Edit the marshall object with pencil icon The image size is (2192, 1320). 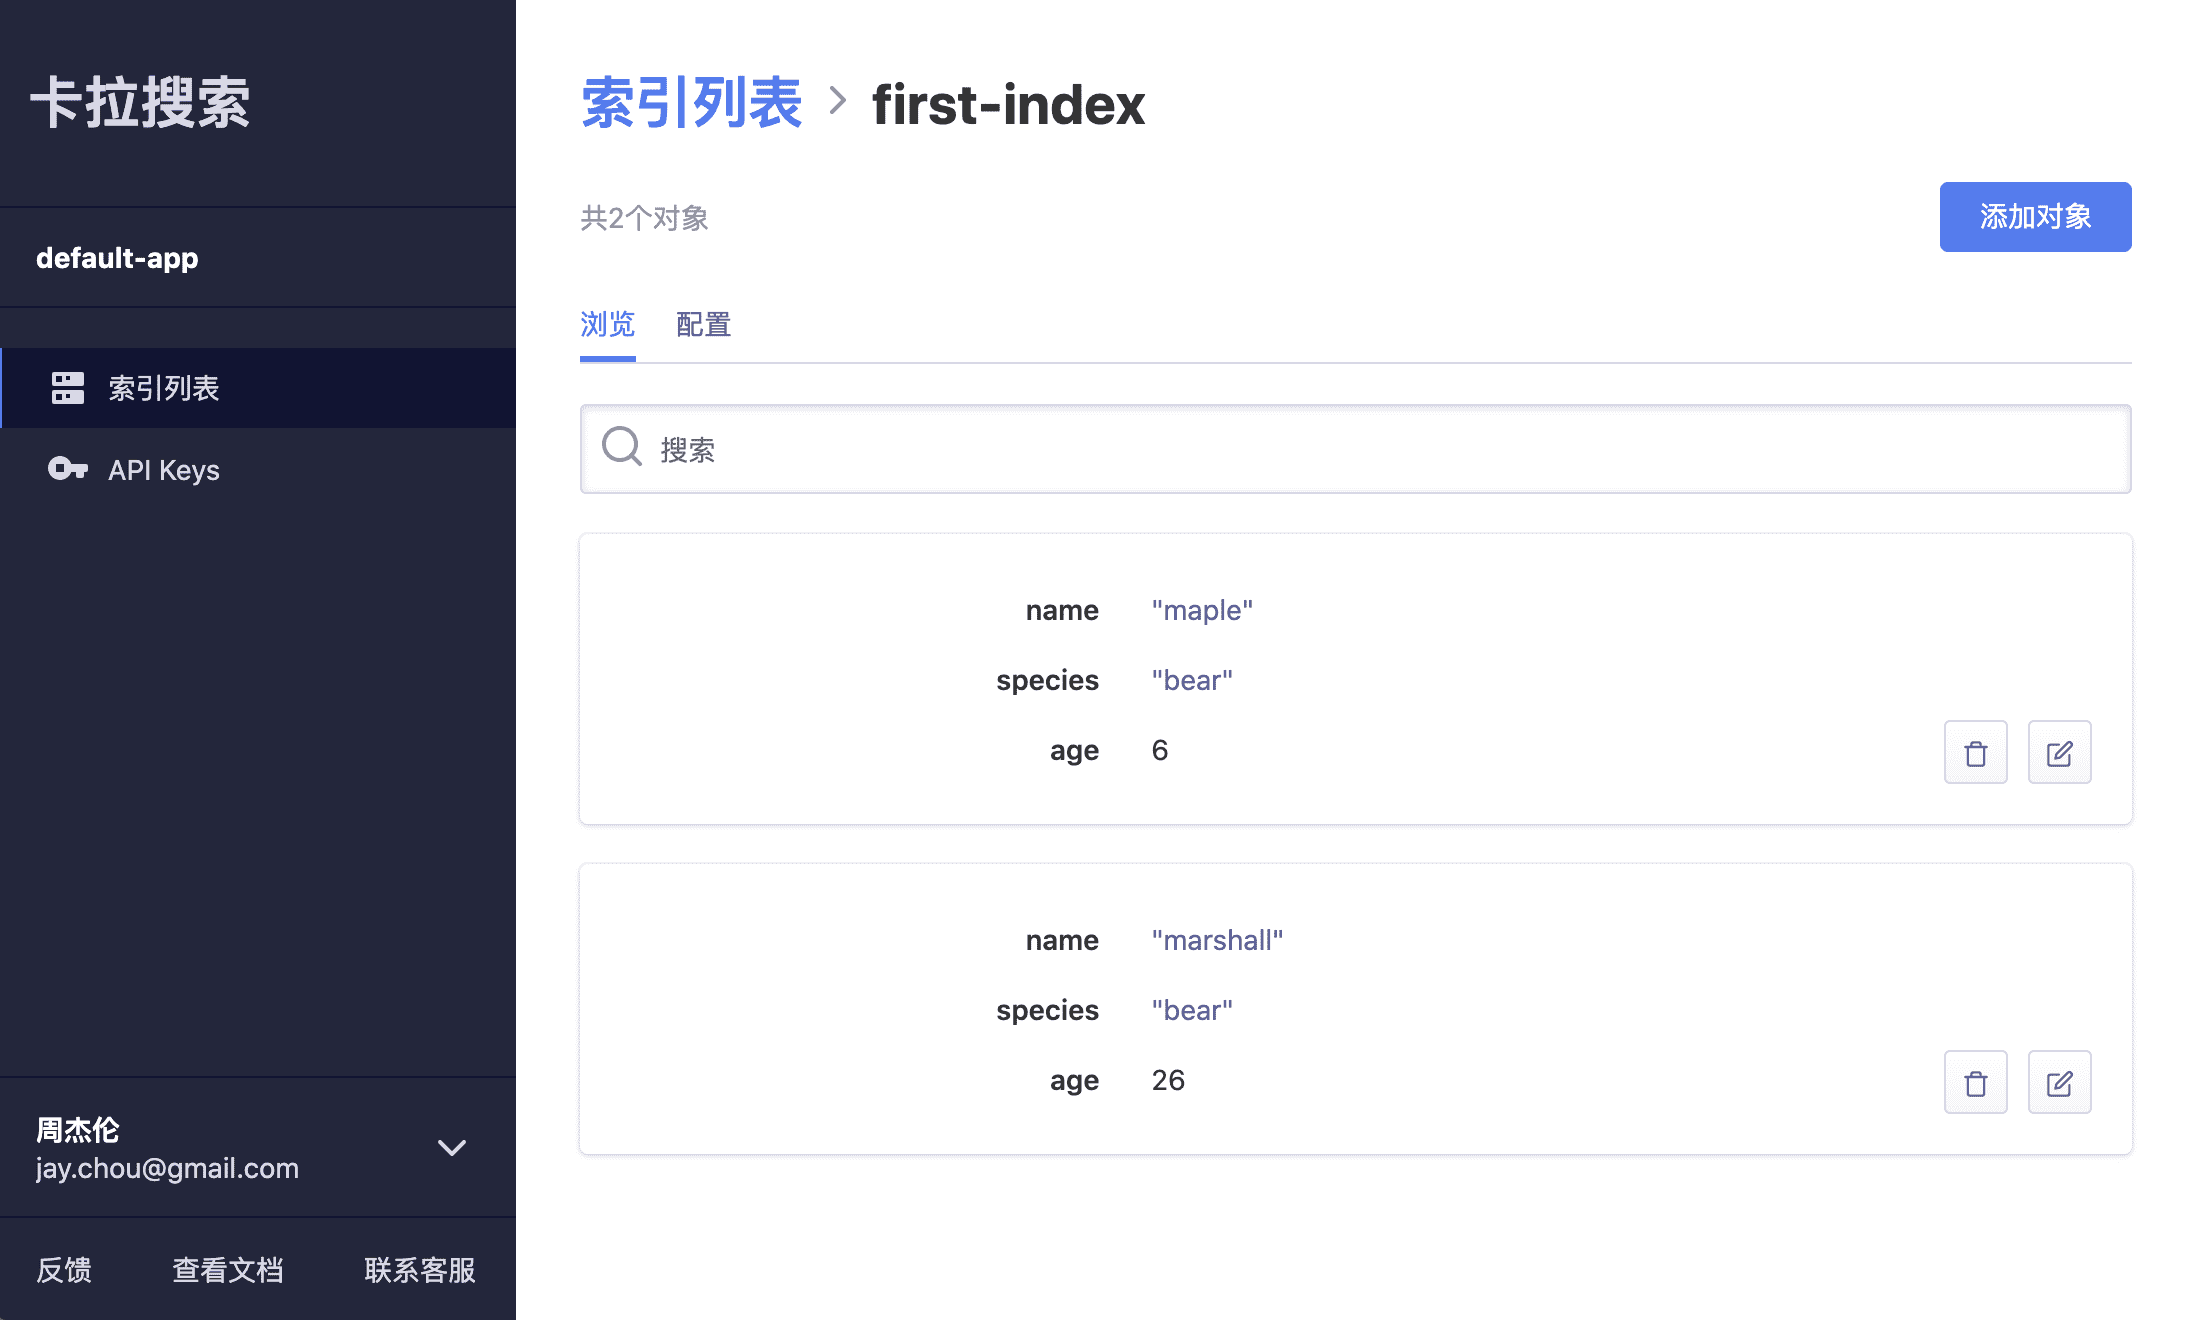coord(2059,1082)
